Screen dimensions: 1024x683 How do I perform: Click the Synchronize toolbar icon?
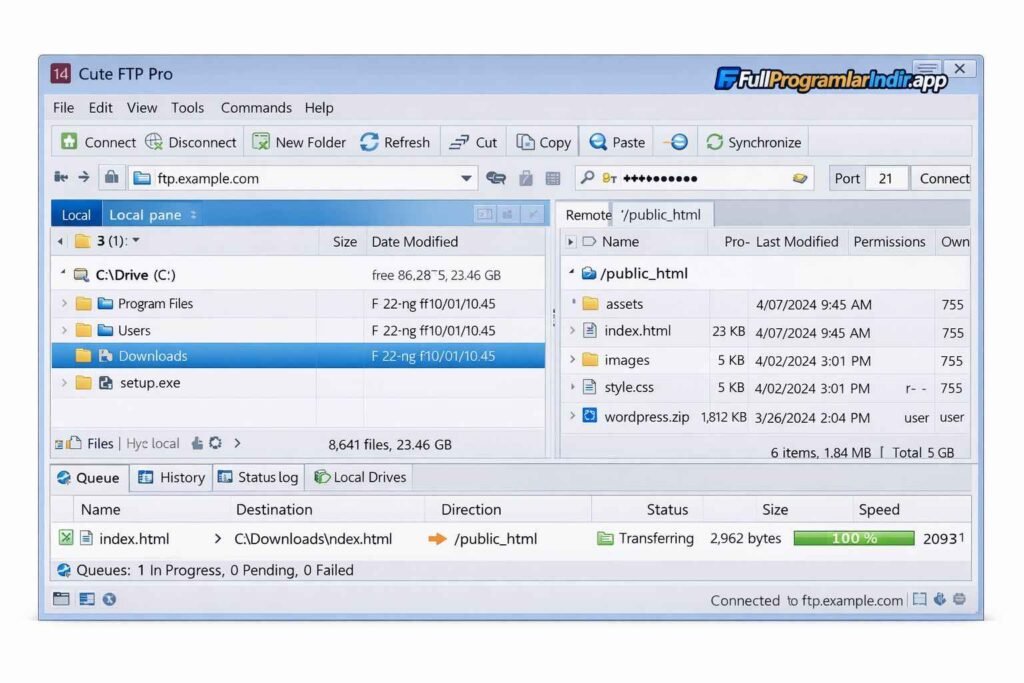coord(714,142)
